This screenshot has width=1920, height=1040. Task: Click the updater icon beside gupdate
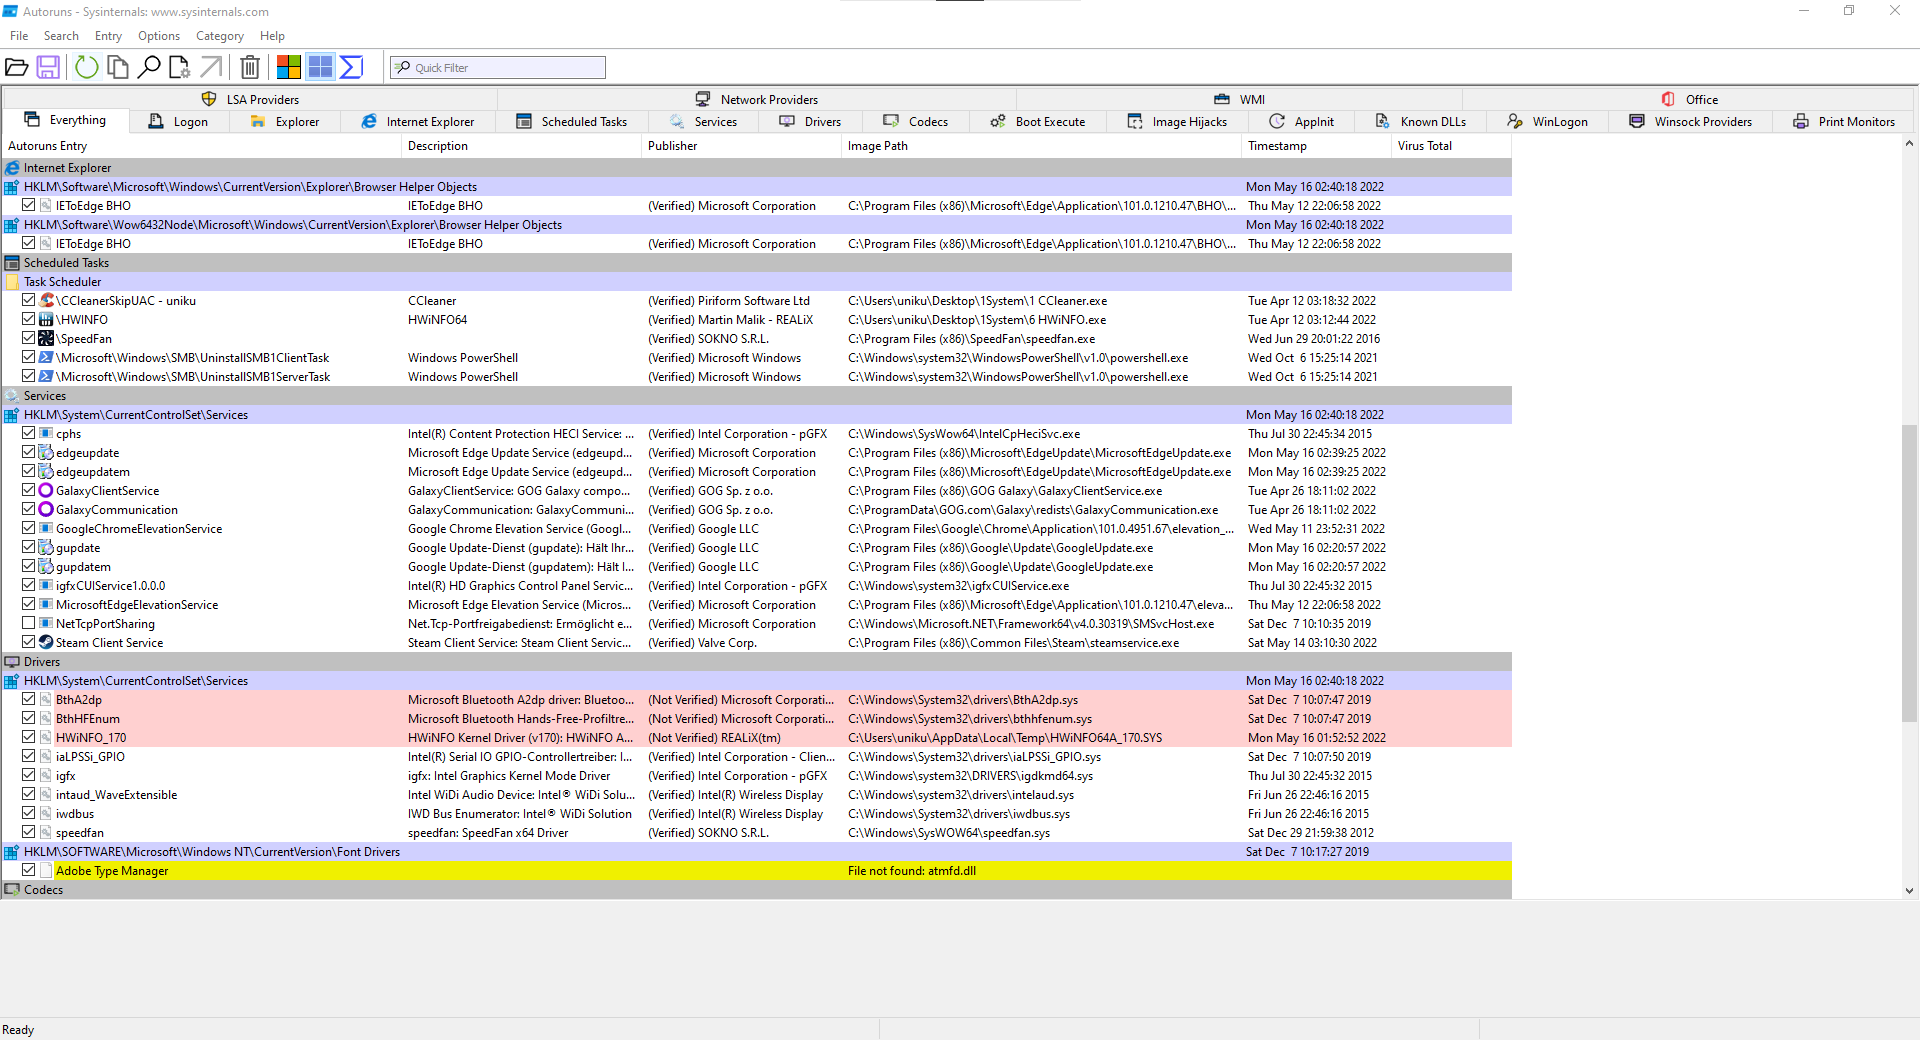[x=46, y=547]
